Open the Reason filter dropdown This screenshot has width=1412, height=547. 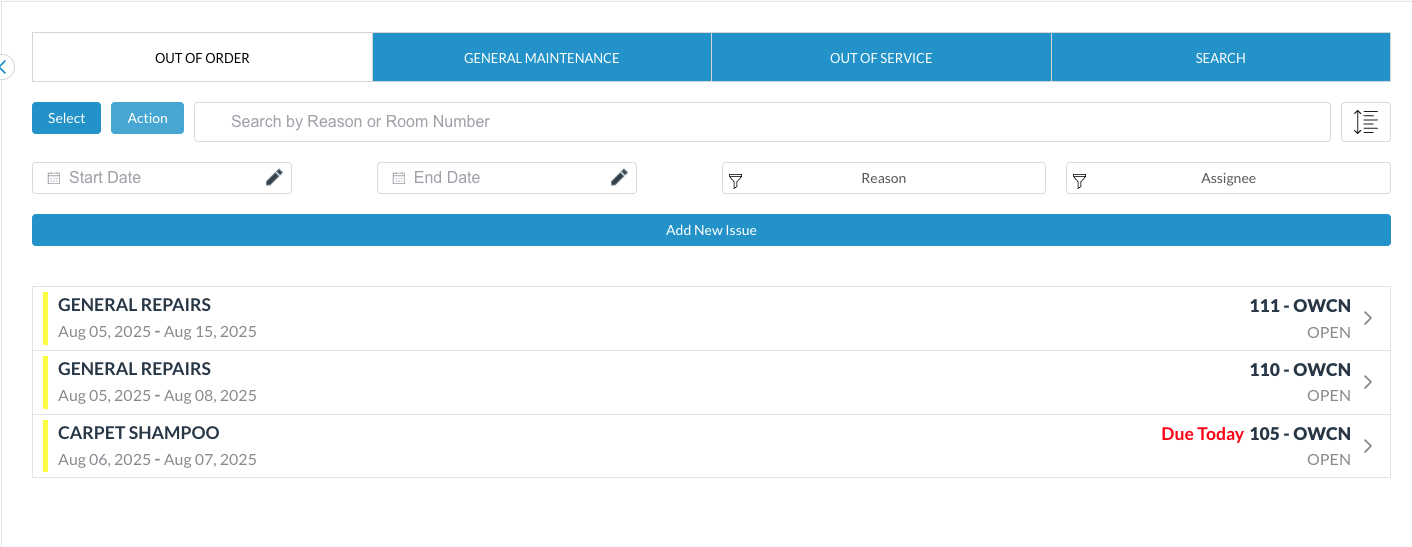pos(883,178)
